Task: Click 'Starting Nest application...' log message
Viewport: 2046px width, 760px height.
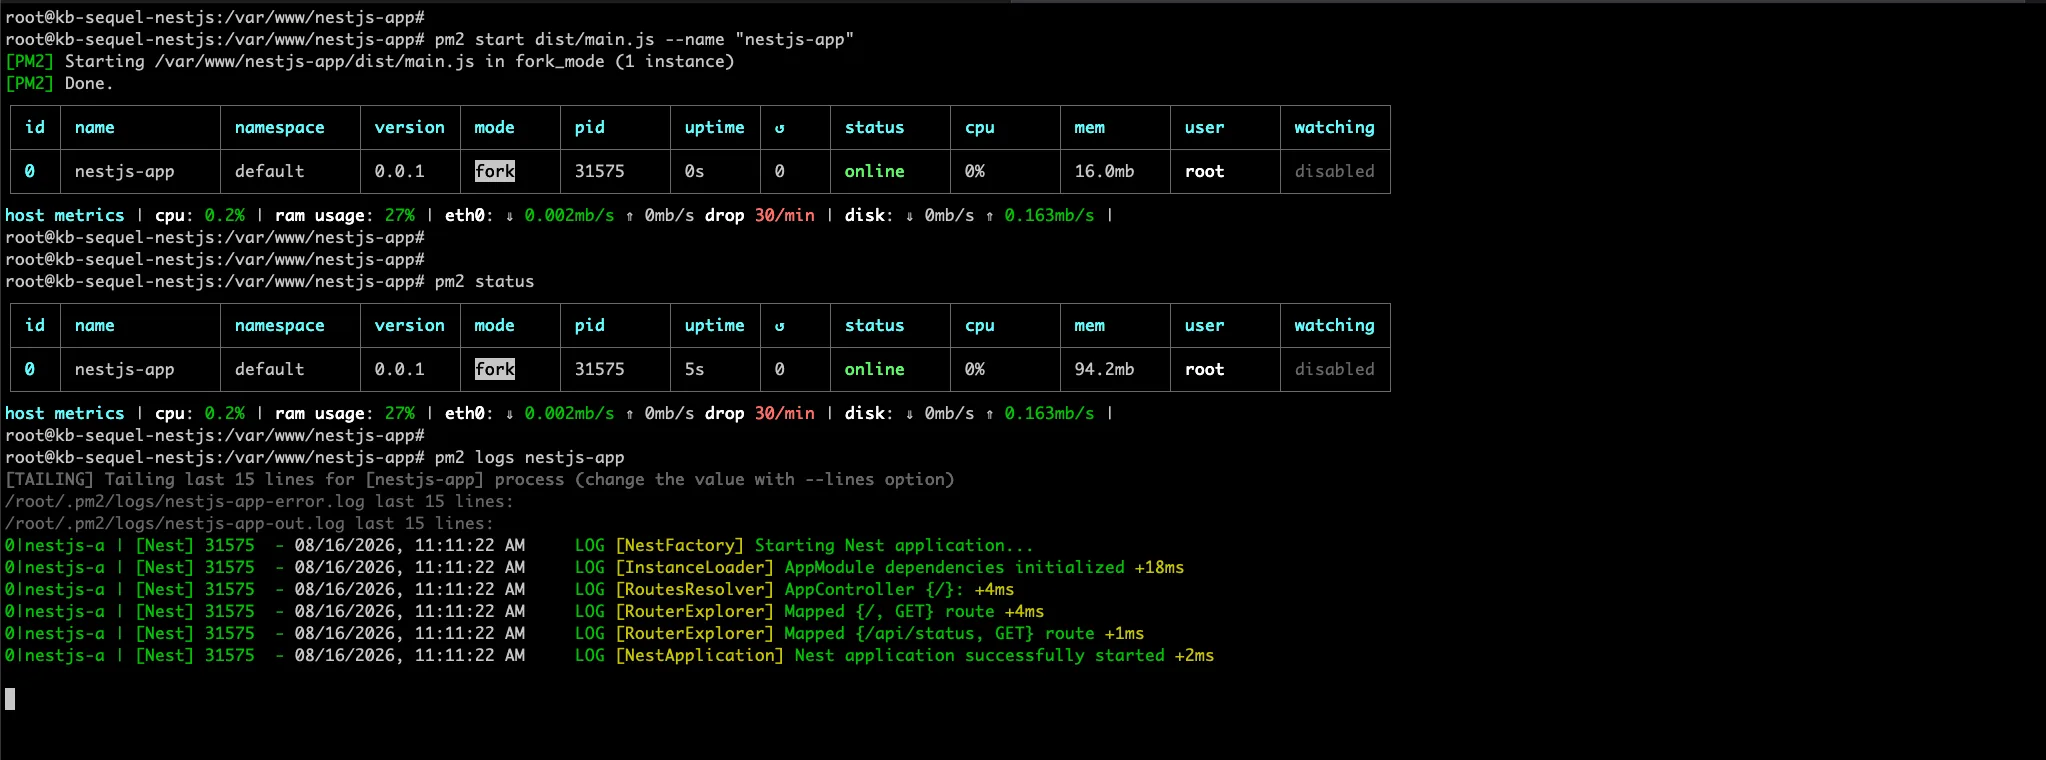Action: point(895,545)
